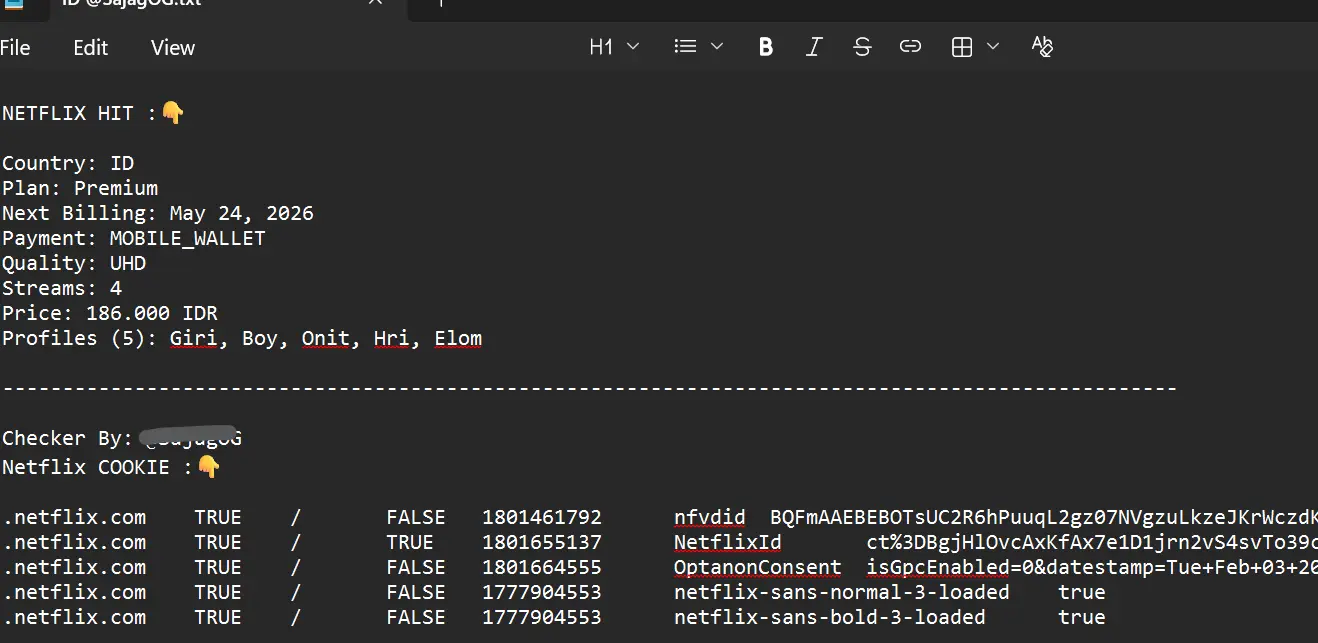Click the profile name "Giri"
The image size is (1318, 643).
(x=194, y=338)
